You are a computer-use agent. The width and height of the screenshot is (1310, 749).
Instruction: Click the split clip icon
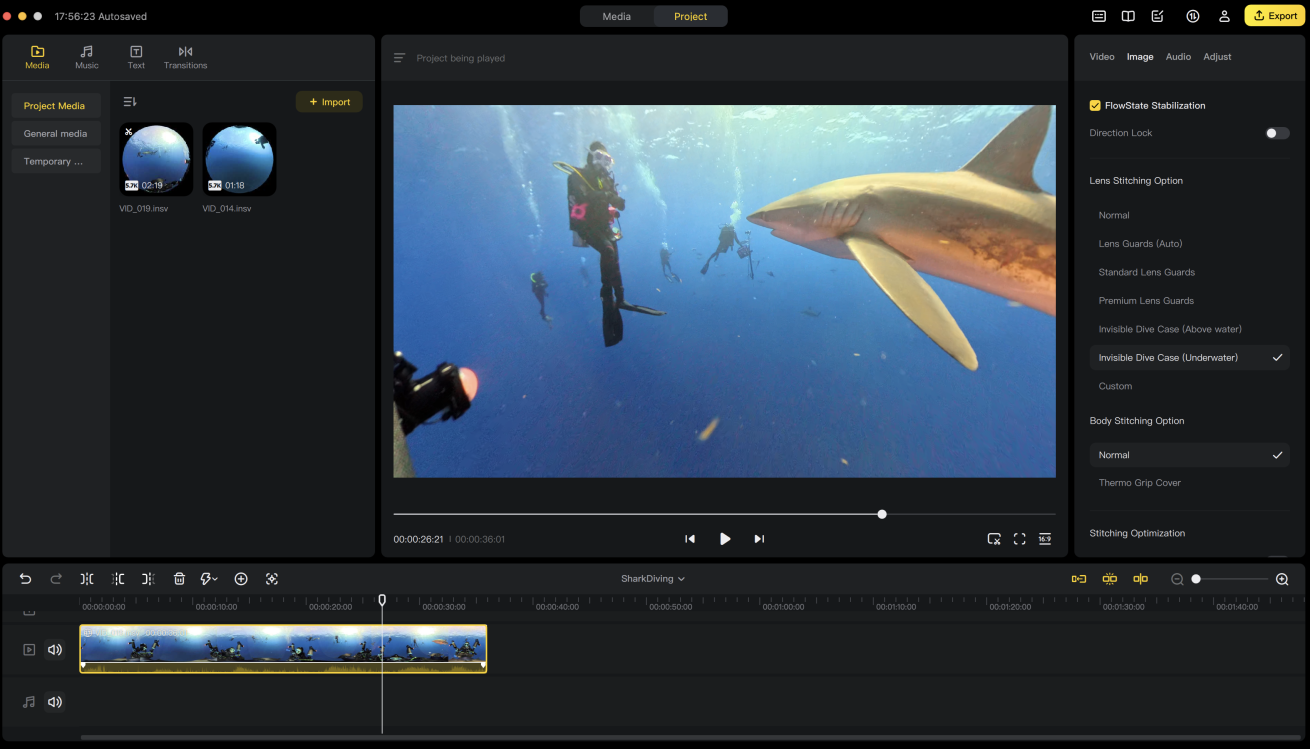[87, 579]
